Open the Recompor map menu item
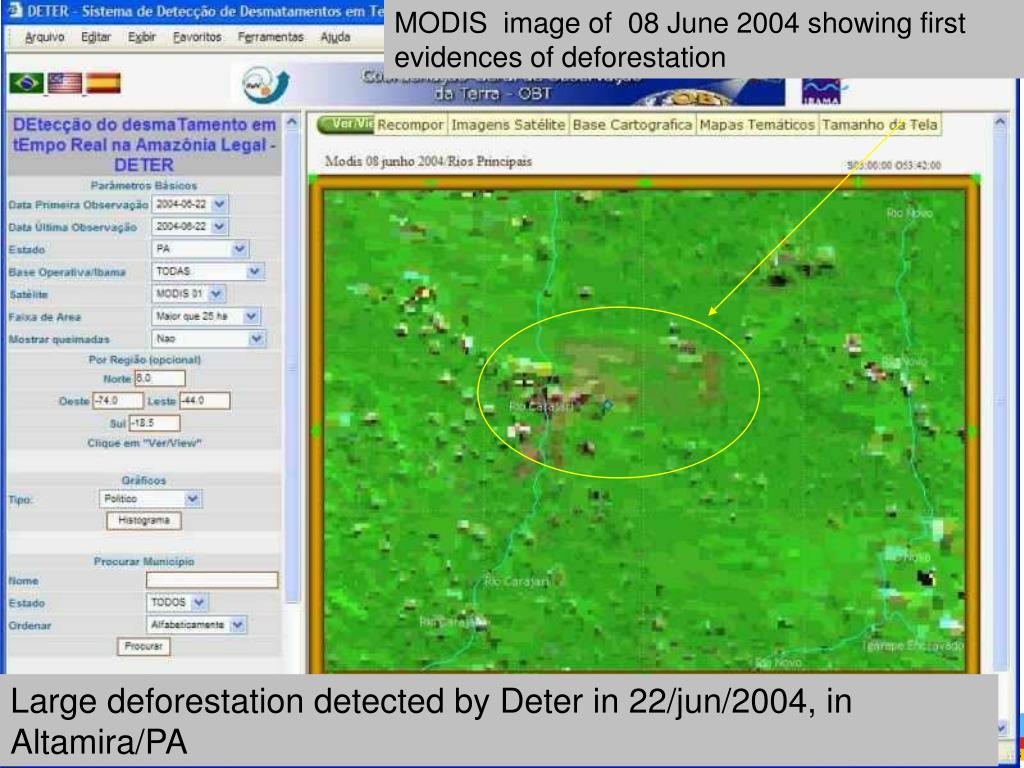This screenshot has width=1024, height=768. pos(410,125)
